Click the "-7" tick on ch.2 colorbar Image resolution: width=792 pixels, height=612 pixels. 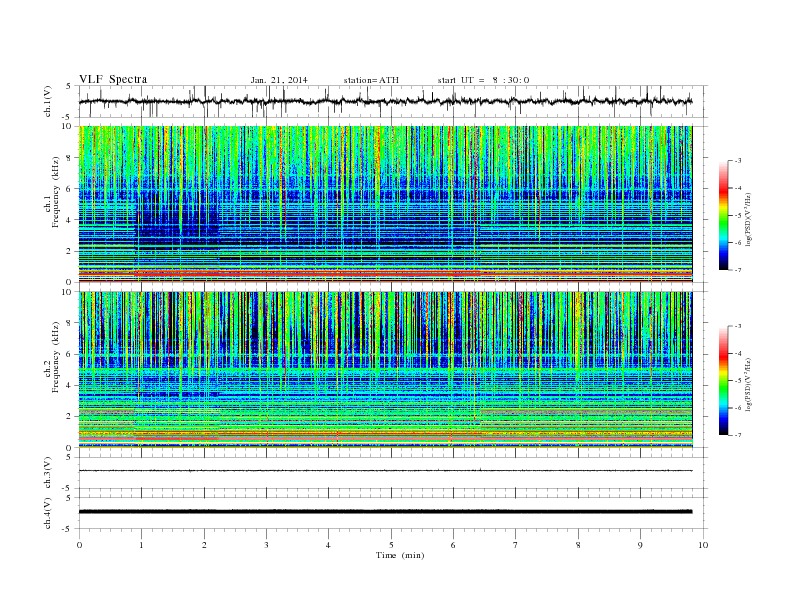738,435
